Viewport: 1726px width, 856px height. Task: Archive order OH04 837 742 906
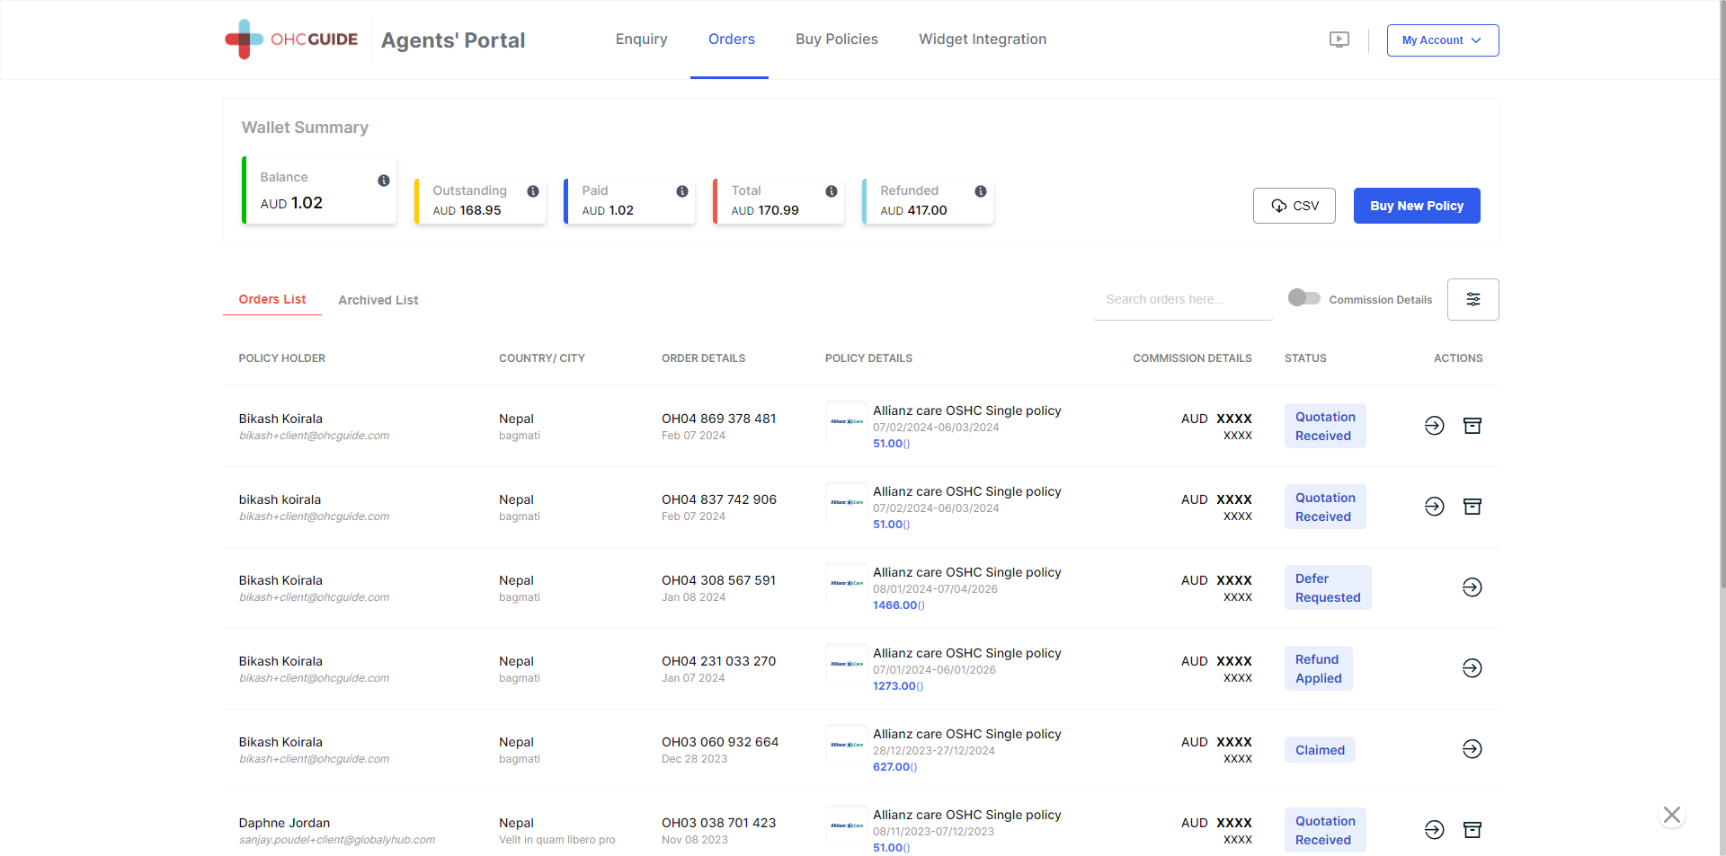coord(1472,507)
